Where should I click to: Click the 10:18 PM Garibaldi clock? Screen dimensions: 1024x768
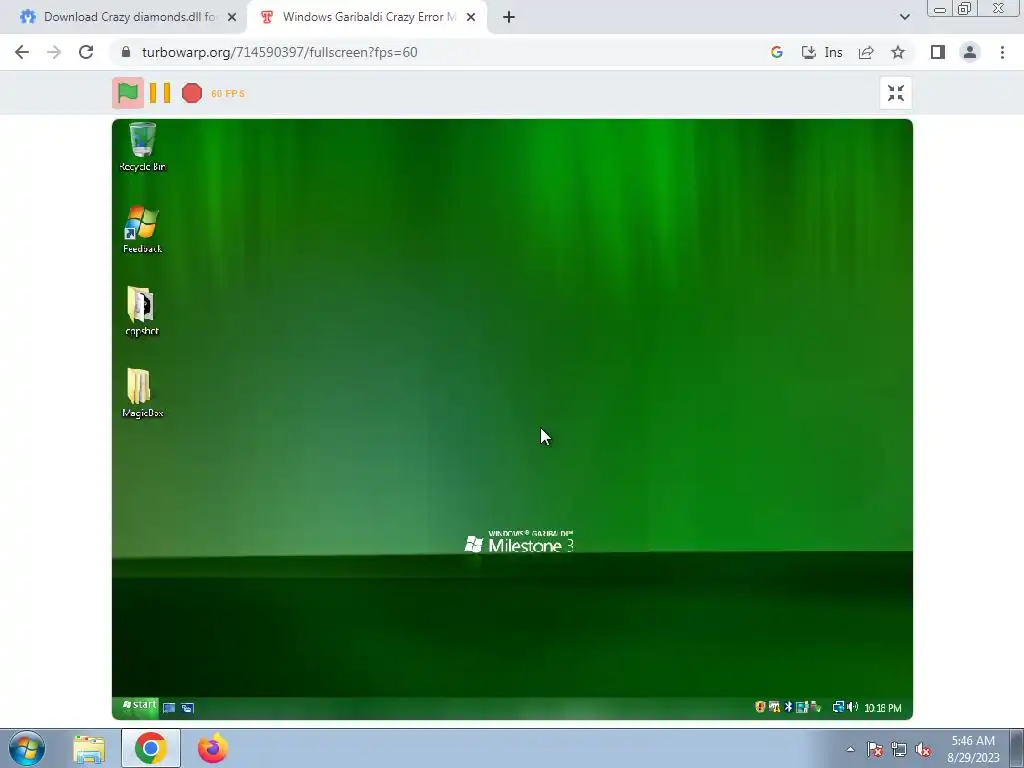883,708
